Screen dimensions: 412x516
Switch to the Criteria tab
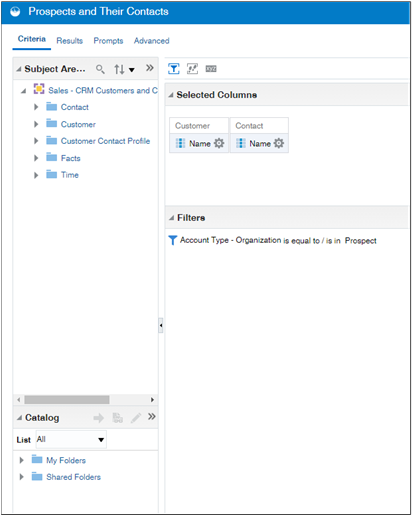pyautogui.click(x=32, y=39)
